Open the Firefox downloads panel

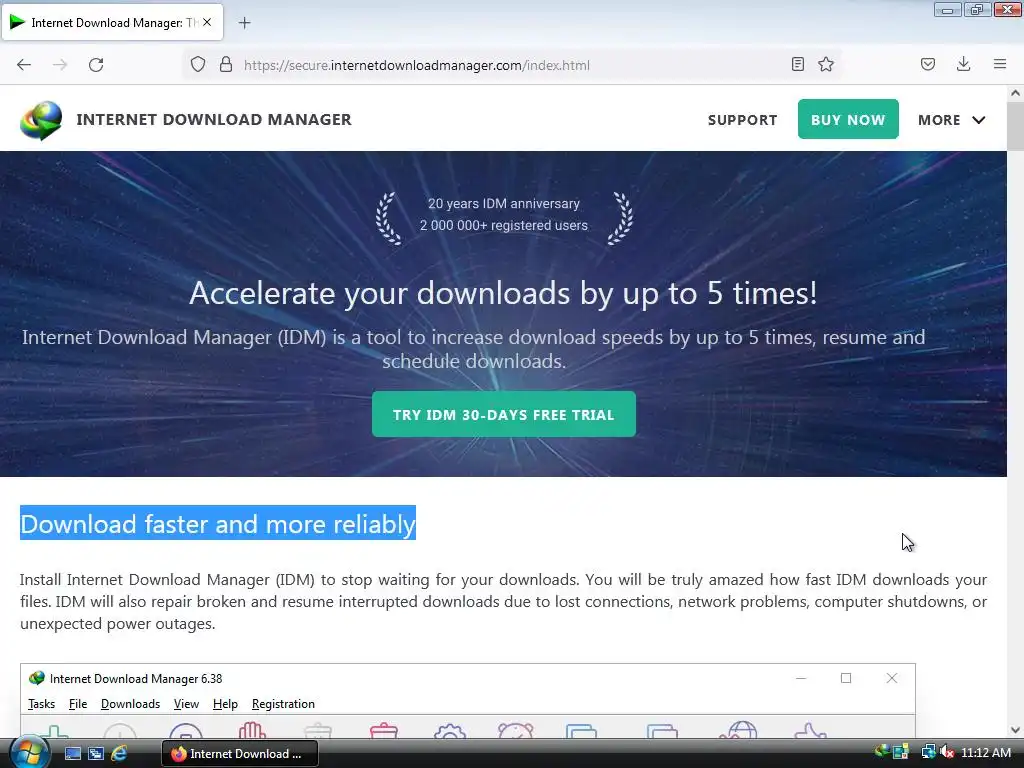[x=963, y=64]
